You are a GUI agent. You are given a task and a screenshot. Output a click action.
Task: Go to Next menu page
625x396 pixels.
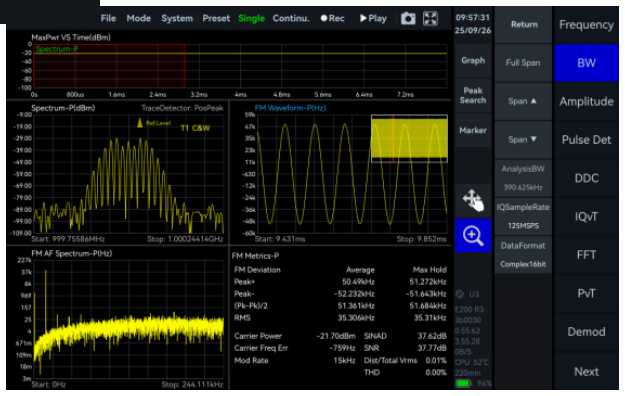pyautogui.click(x=586, y=371)
